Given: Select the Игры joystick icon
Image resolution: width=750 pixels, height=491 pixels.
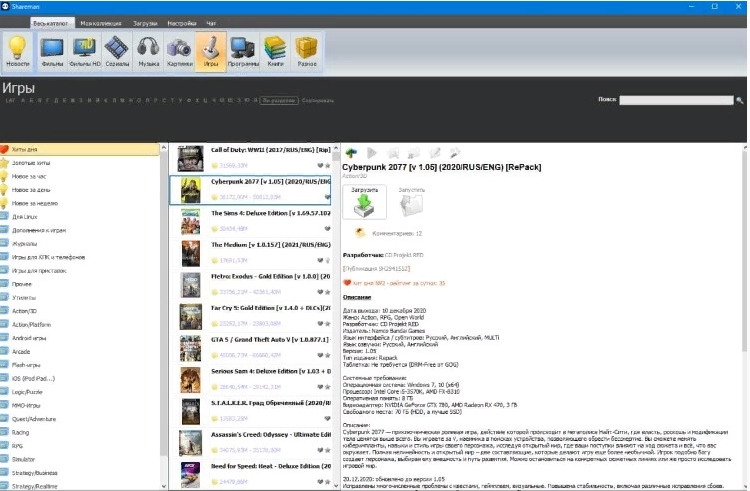Looking at the screenshot, I should pos(211,52).
